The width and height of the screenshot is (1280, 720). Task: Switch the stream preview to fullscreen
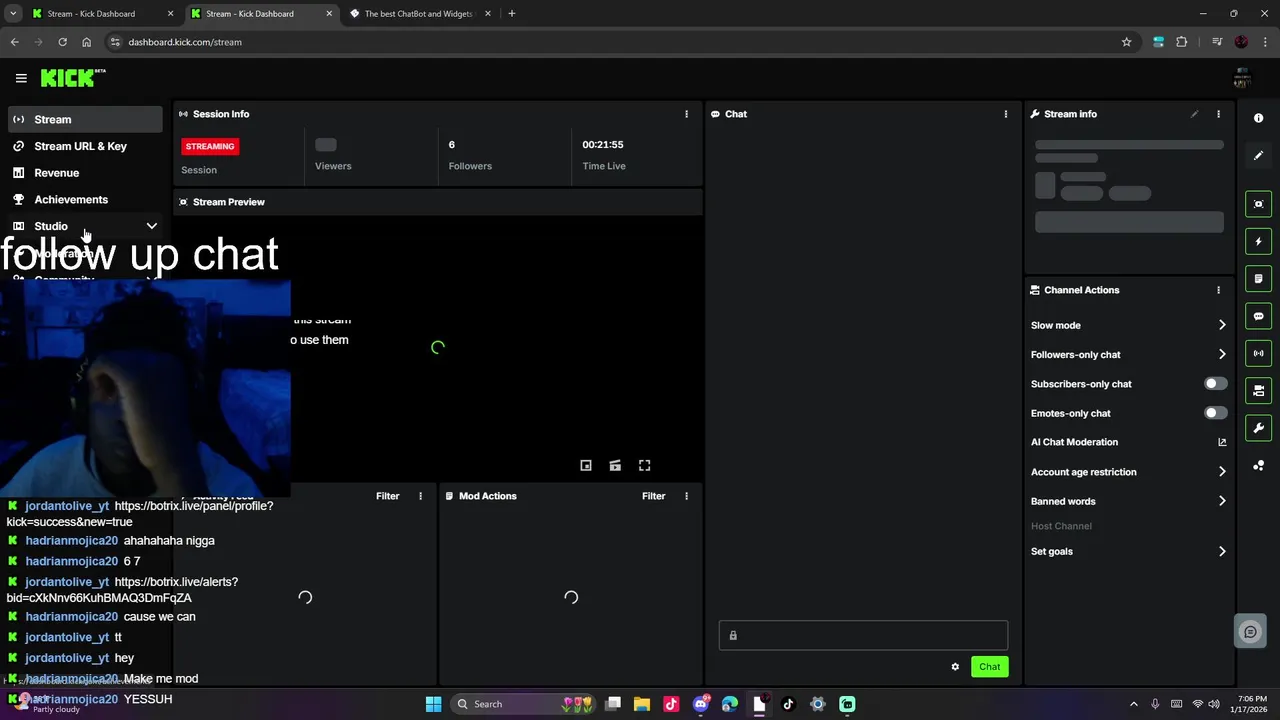pyautogui.click(x=645, y=465)
